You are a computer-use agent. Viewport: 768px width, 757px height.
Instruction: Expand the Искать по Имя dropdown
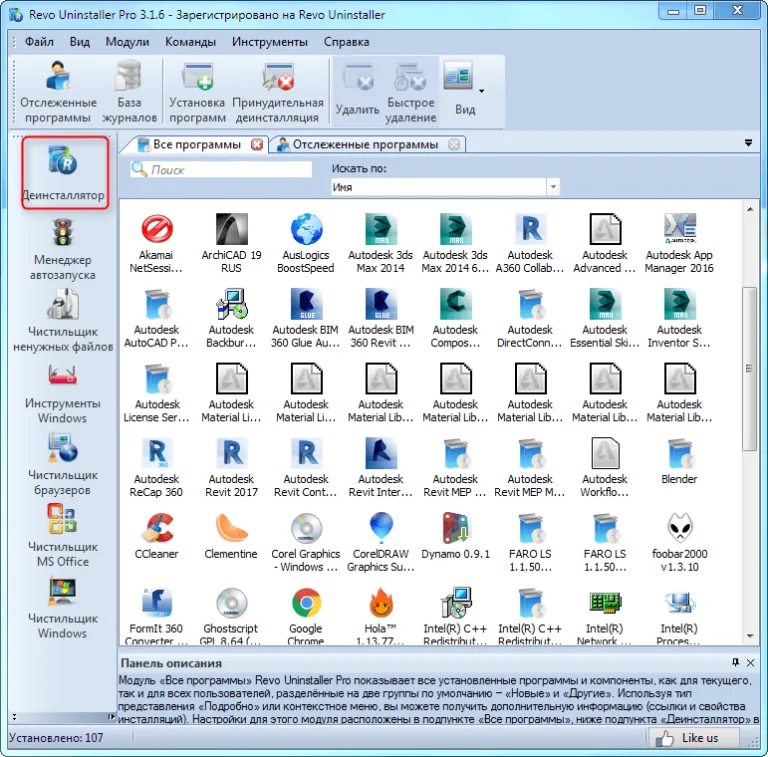553,187
